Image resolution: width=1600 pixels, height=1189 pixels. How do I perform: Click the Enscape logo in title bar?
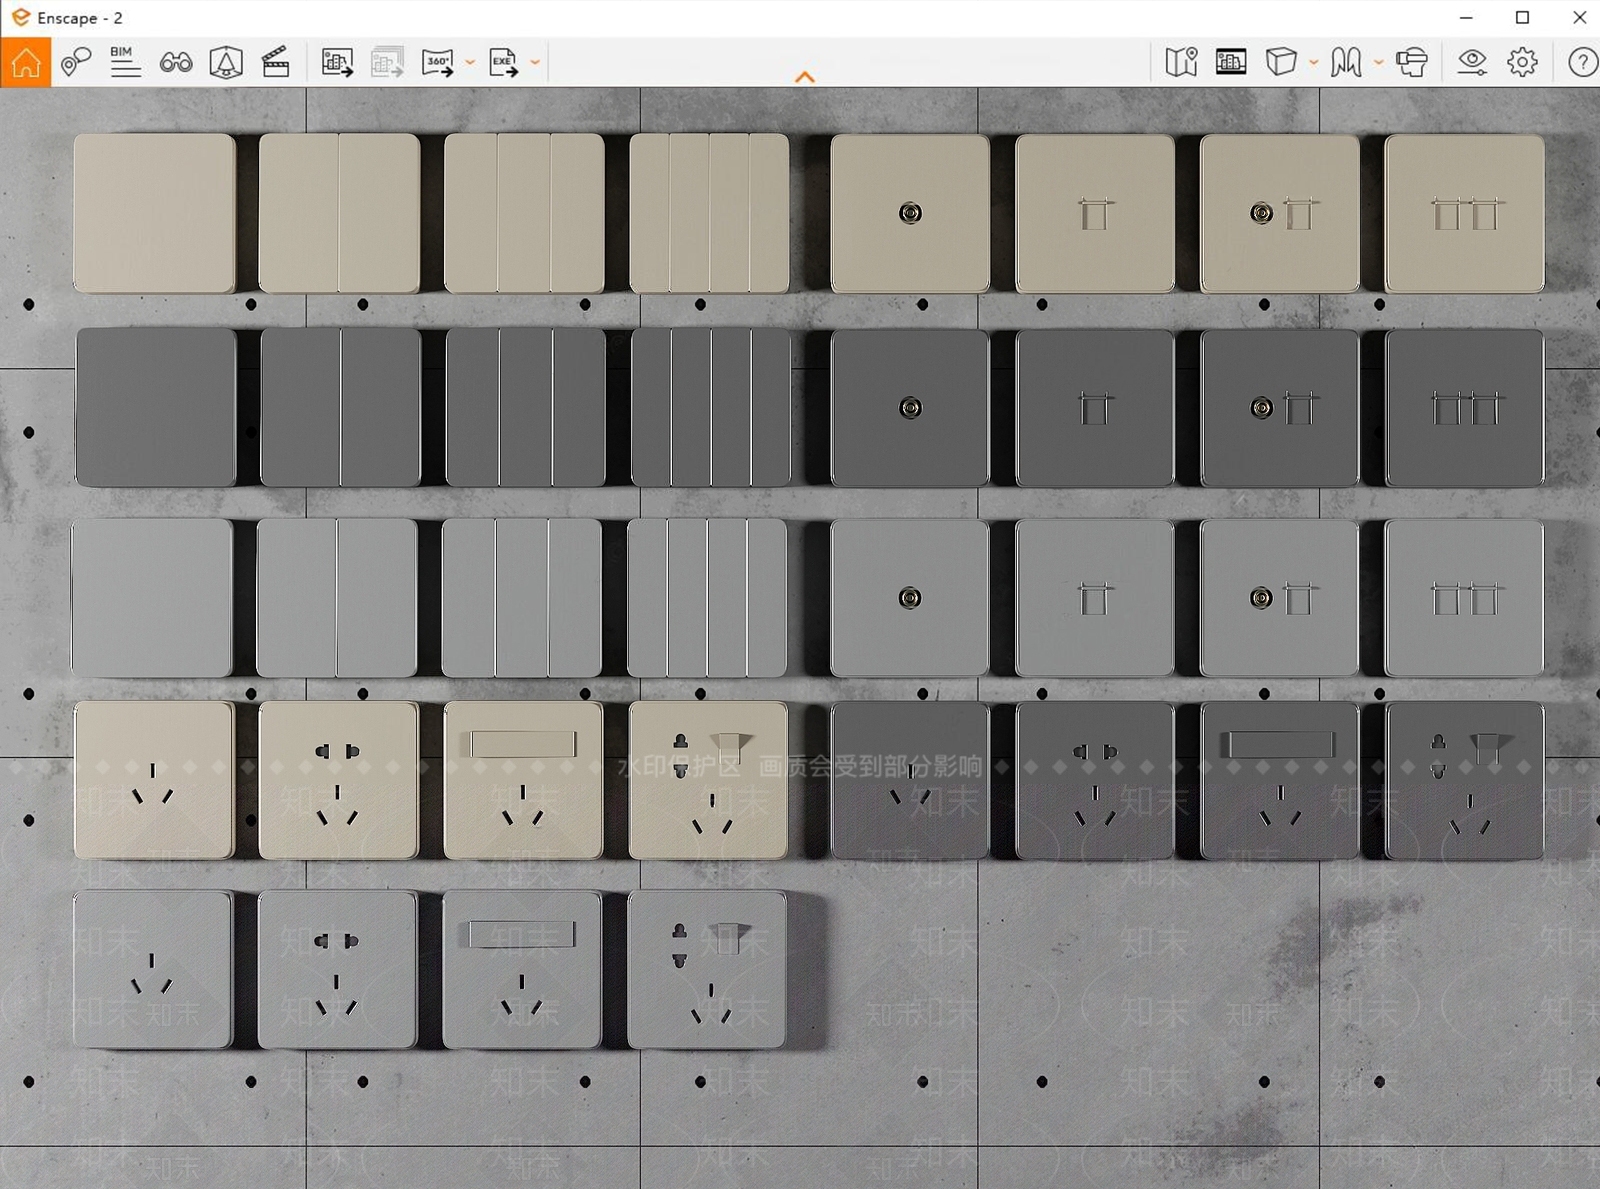(20, 17)
